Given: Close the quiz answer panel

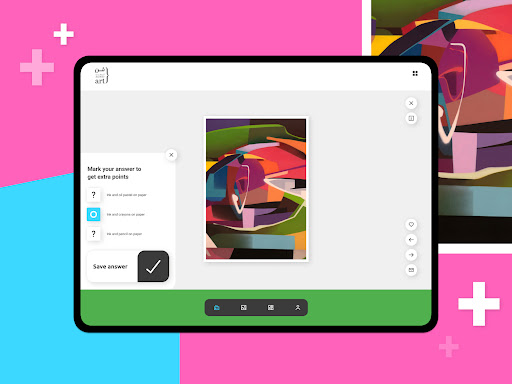Looking at the screenshot, I should [x=171, y=155].
